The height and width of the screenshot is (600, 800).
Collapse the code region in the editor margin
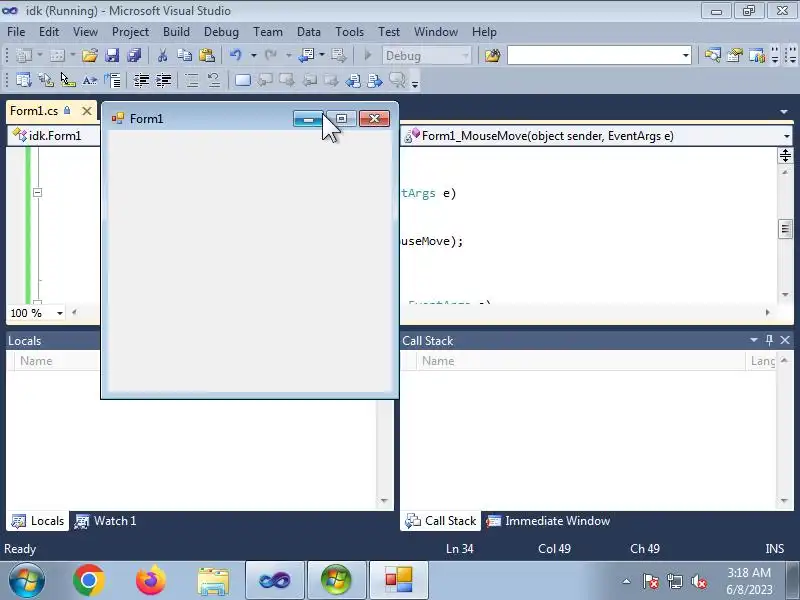(37, 192)
